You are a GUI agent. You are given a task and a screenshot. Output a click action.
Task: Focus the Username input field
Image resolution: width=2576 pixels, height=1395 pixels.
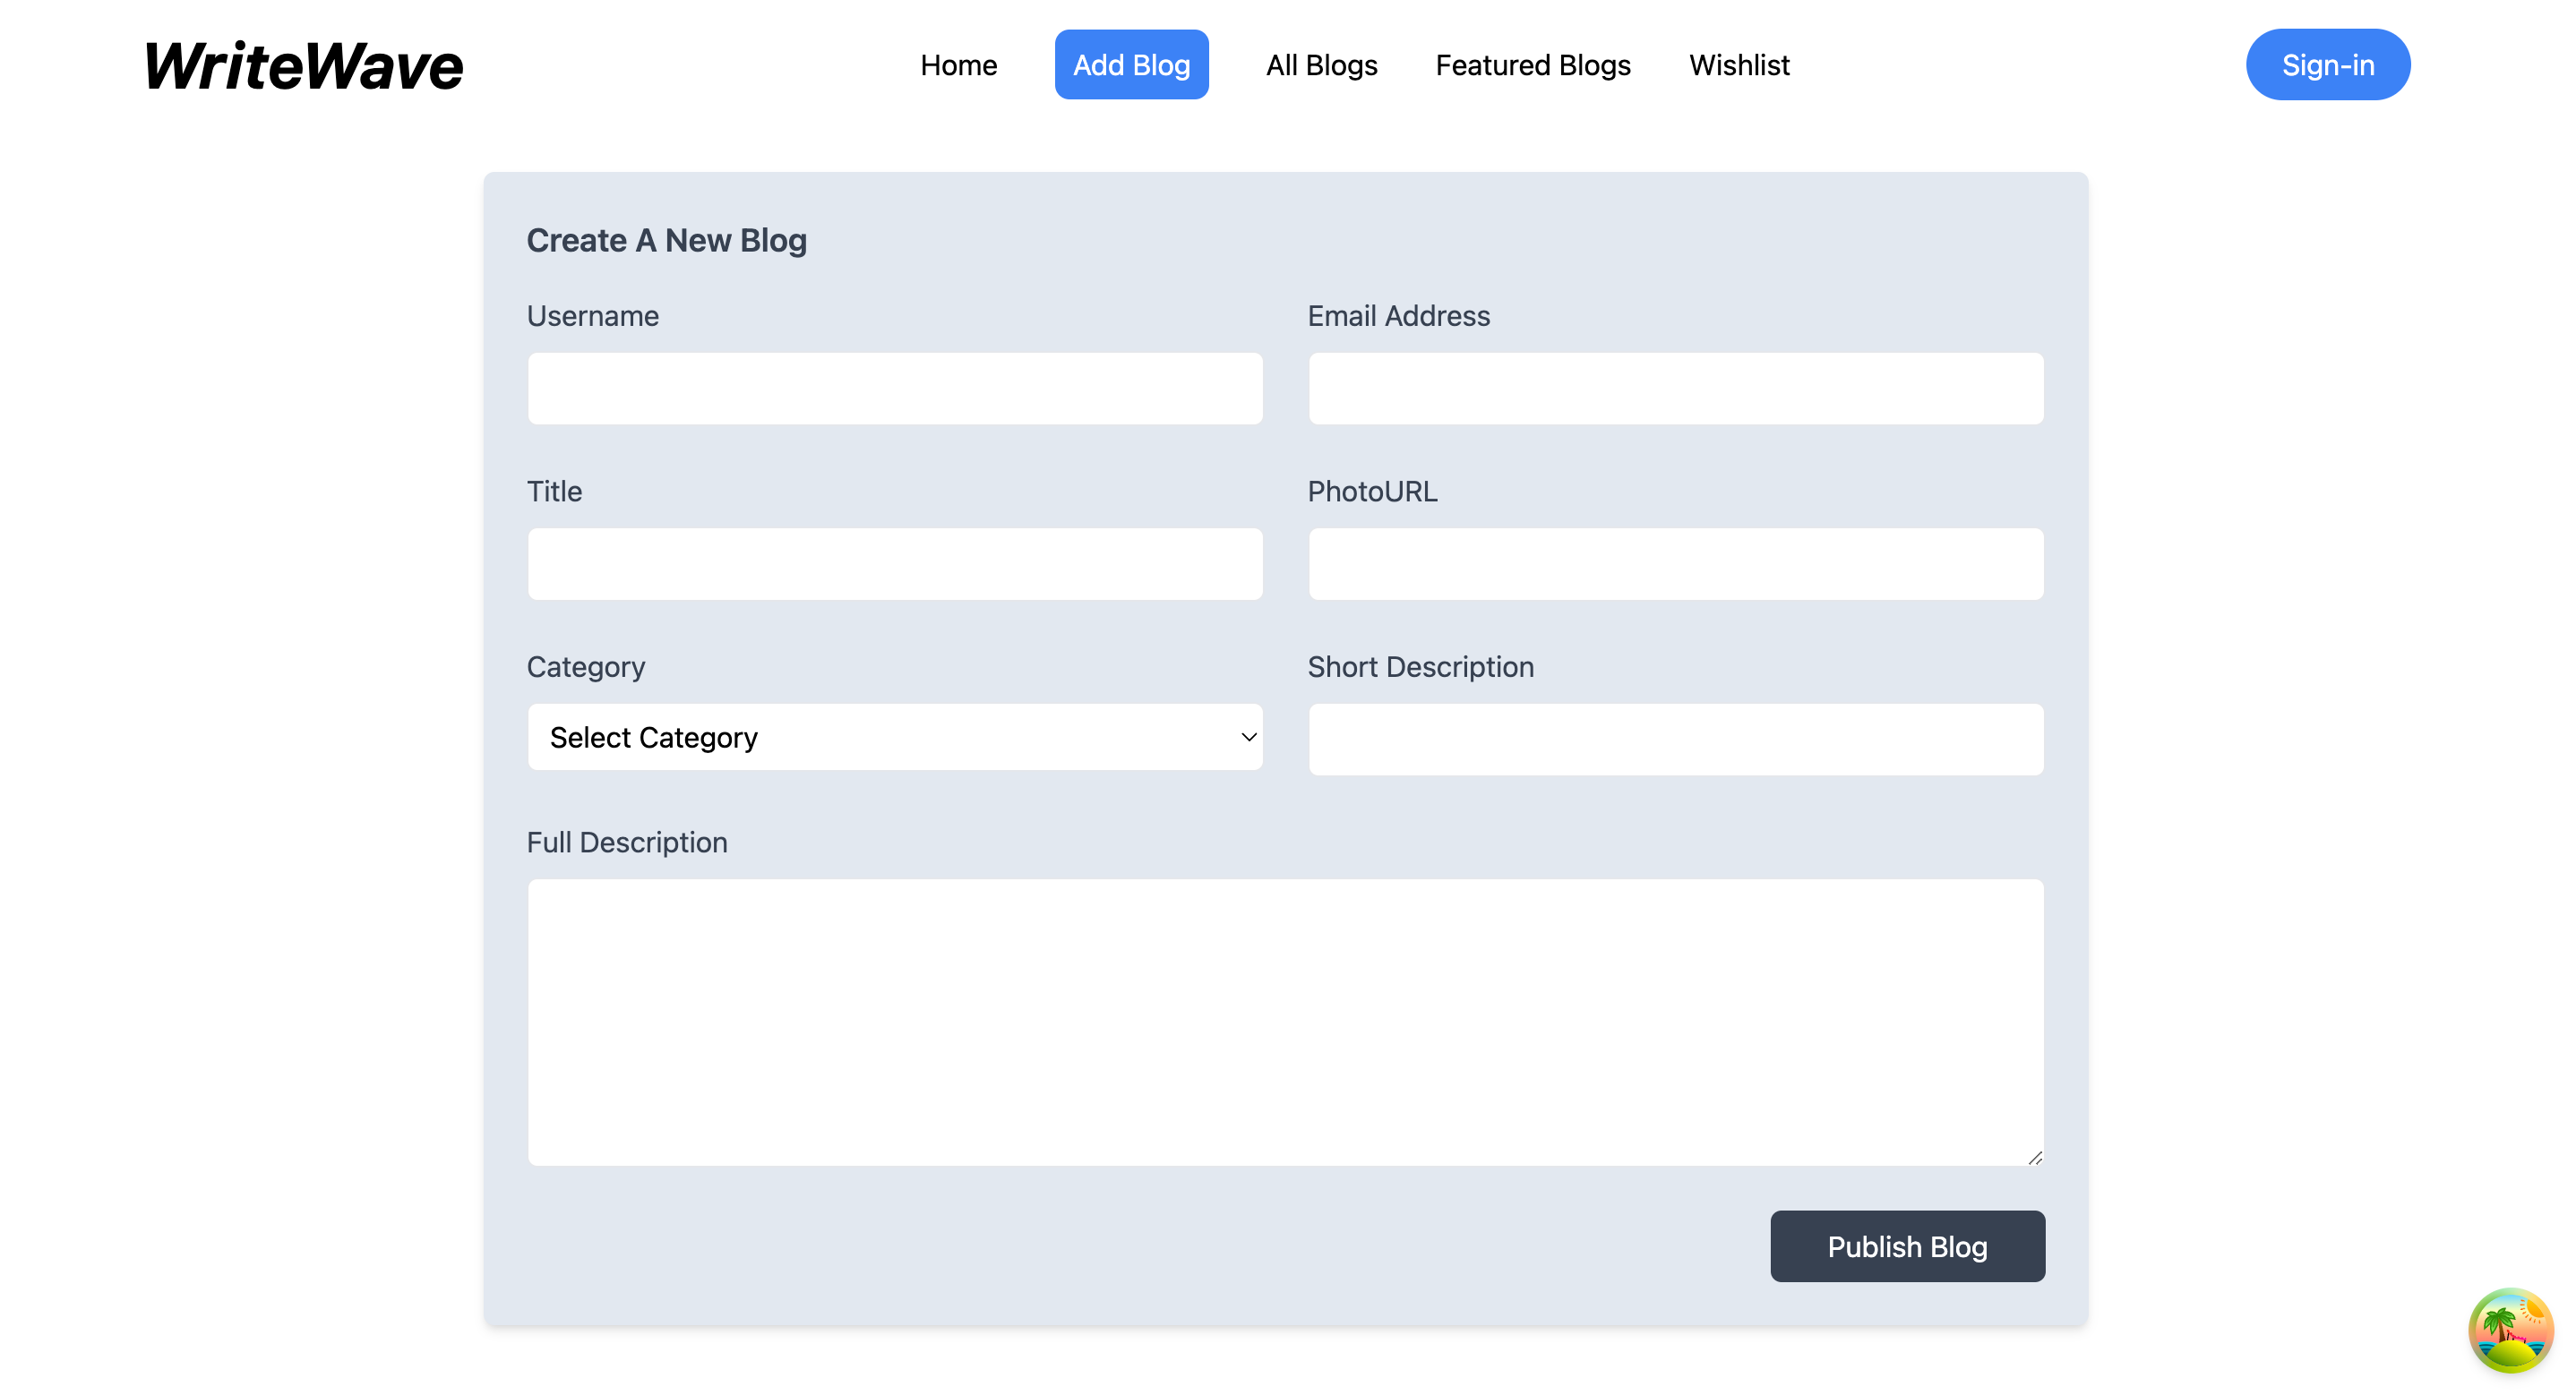point(894,388)
